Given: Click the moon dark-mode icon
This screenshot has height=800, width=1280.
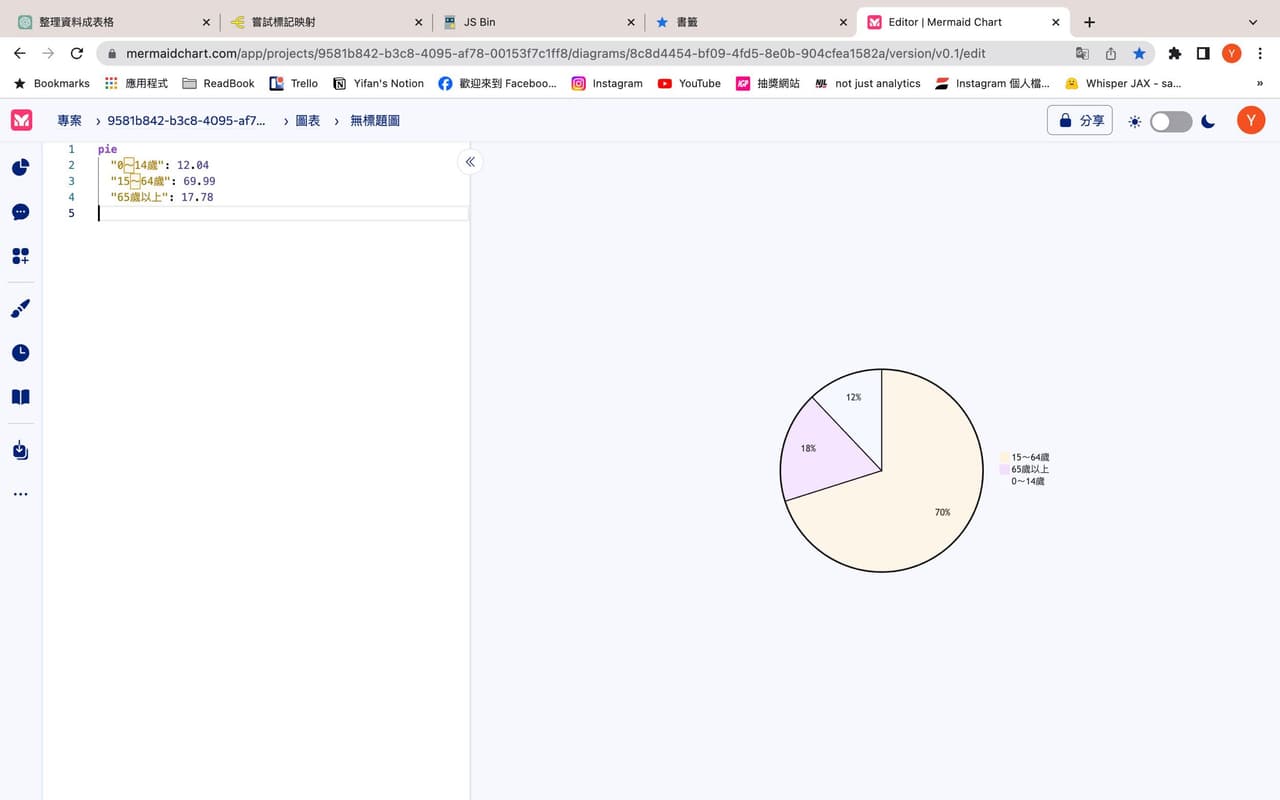Looking at the screenshot, I should 1208,121.
